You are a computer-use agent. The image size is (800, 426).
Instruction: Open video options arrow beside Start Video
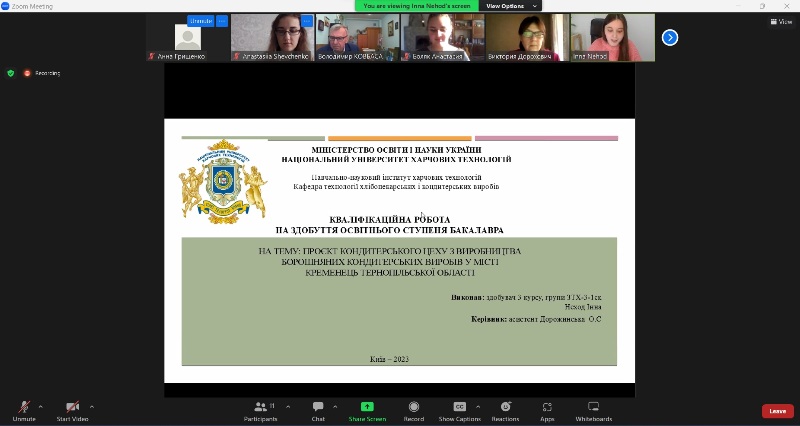pos(92,407)
